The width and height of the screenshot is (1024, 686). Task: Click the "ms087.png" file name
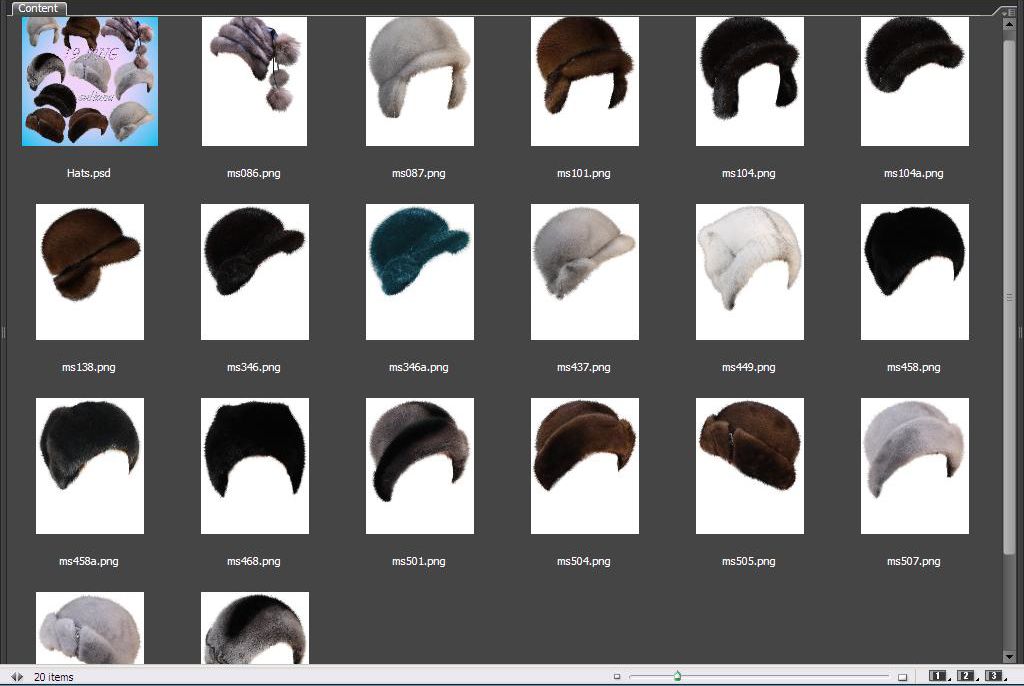pyautogui.click(x=419, y=173)
